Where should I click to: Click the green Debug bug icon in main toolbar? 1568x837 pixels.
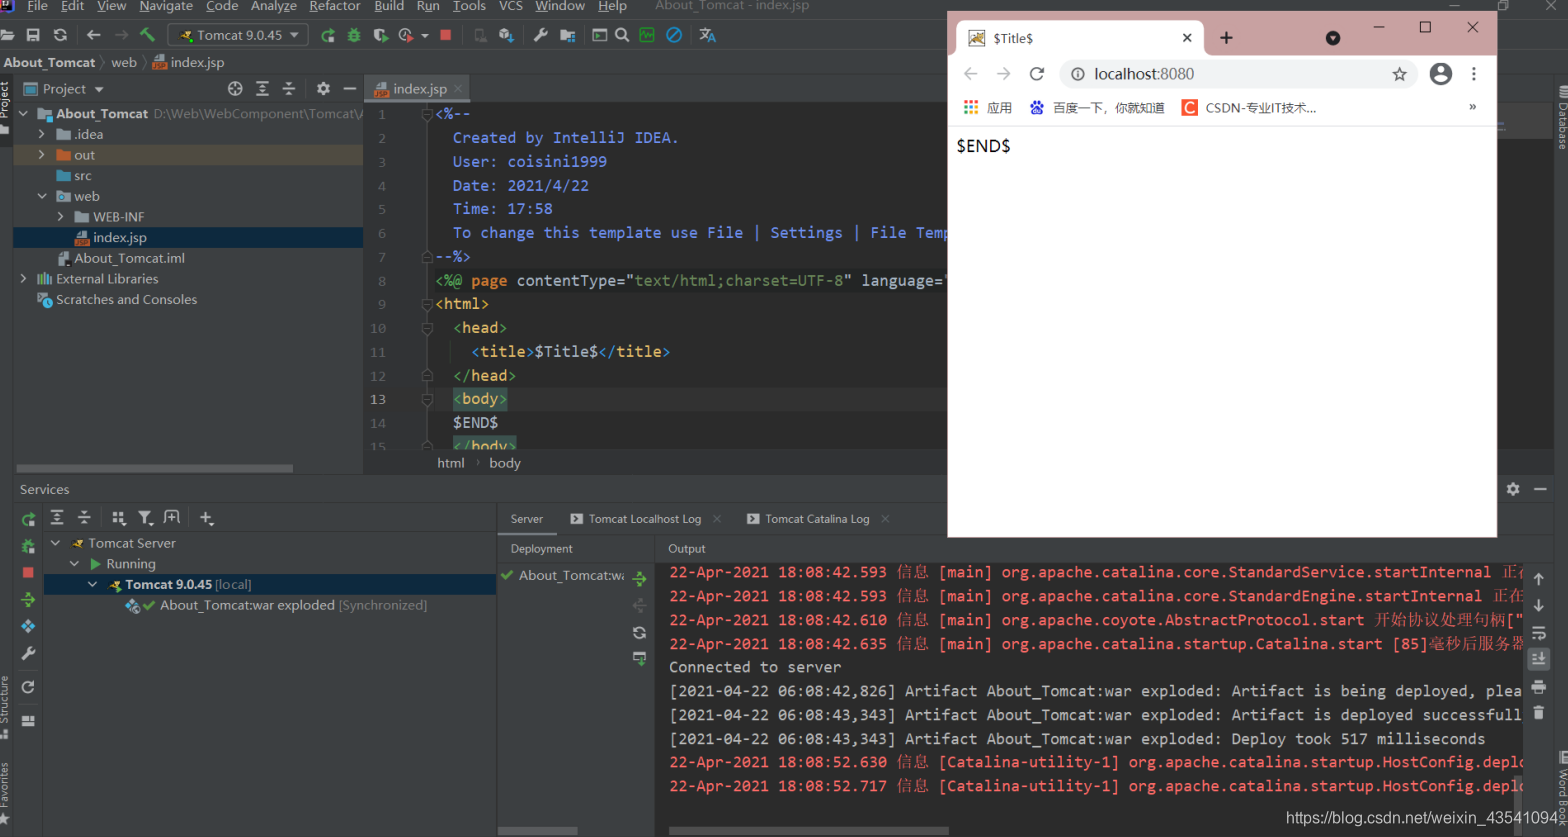pos(353,35)
